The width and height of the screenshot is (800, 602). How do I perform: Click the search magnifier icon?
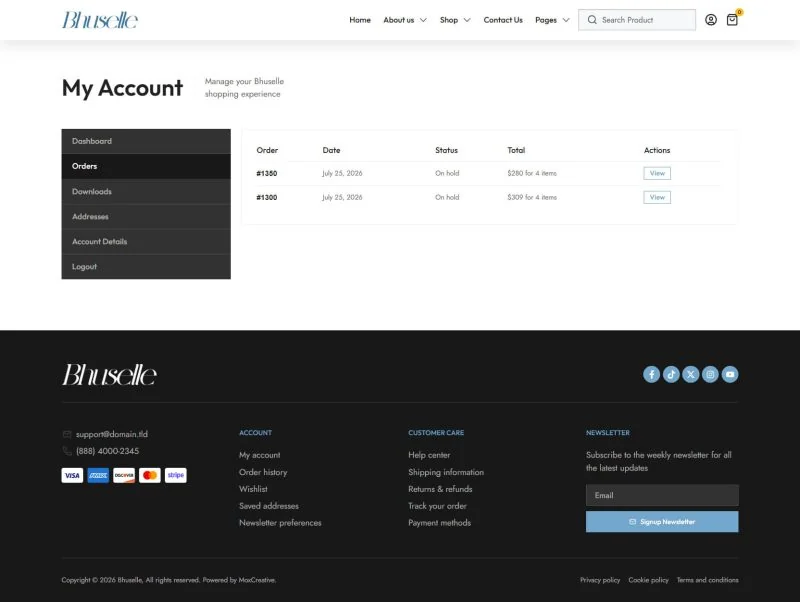tap(592, 20)
